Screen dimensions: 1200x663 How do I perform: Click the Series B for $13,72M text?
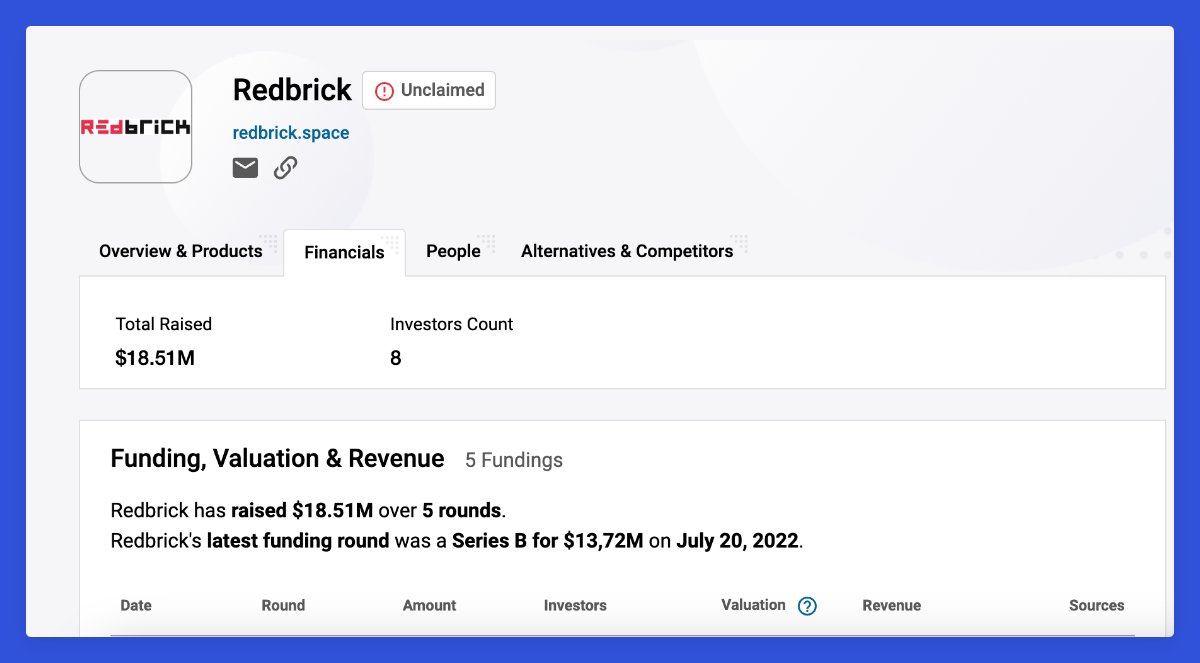547,541
